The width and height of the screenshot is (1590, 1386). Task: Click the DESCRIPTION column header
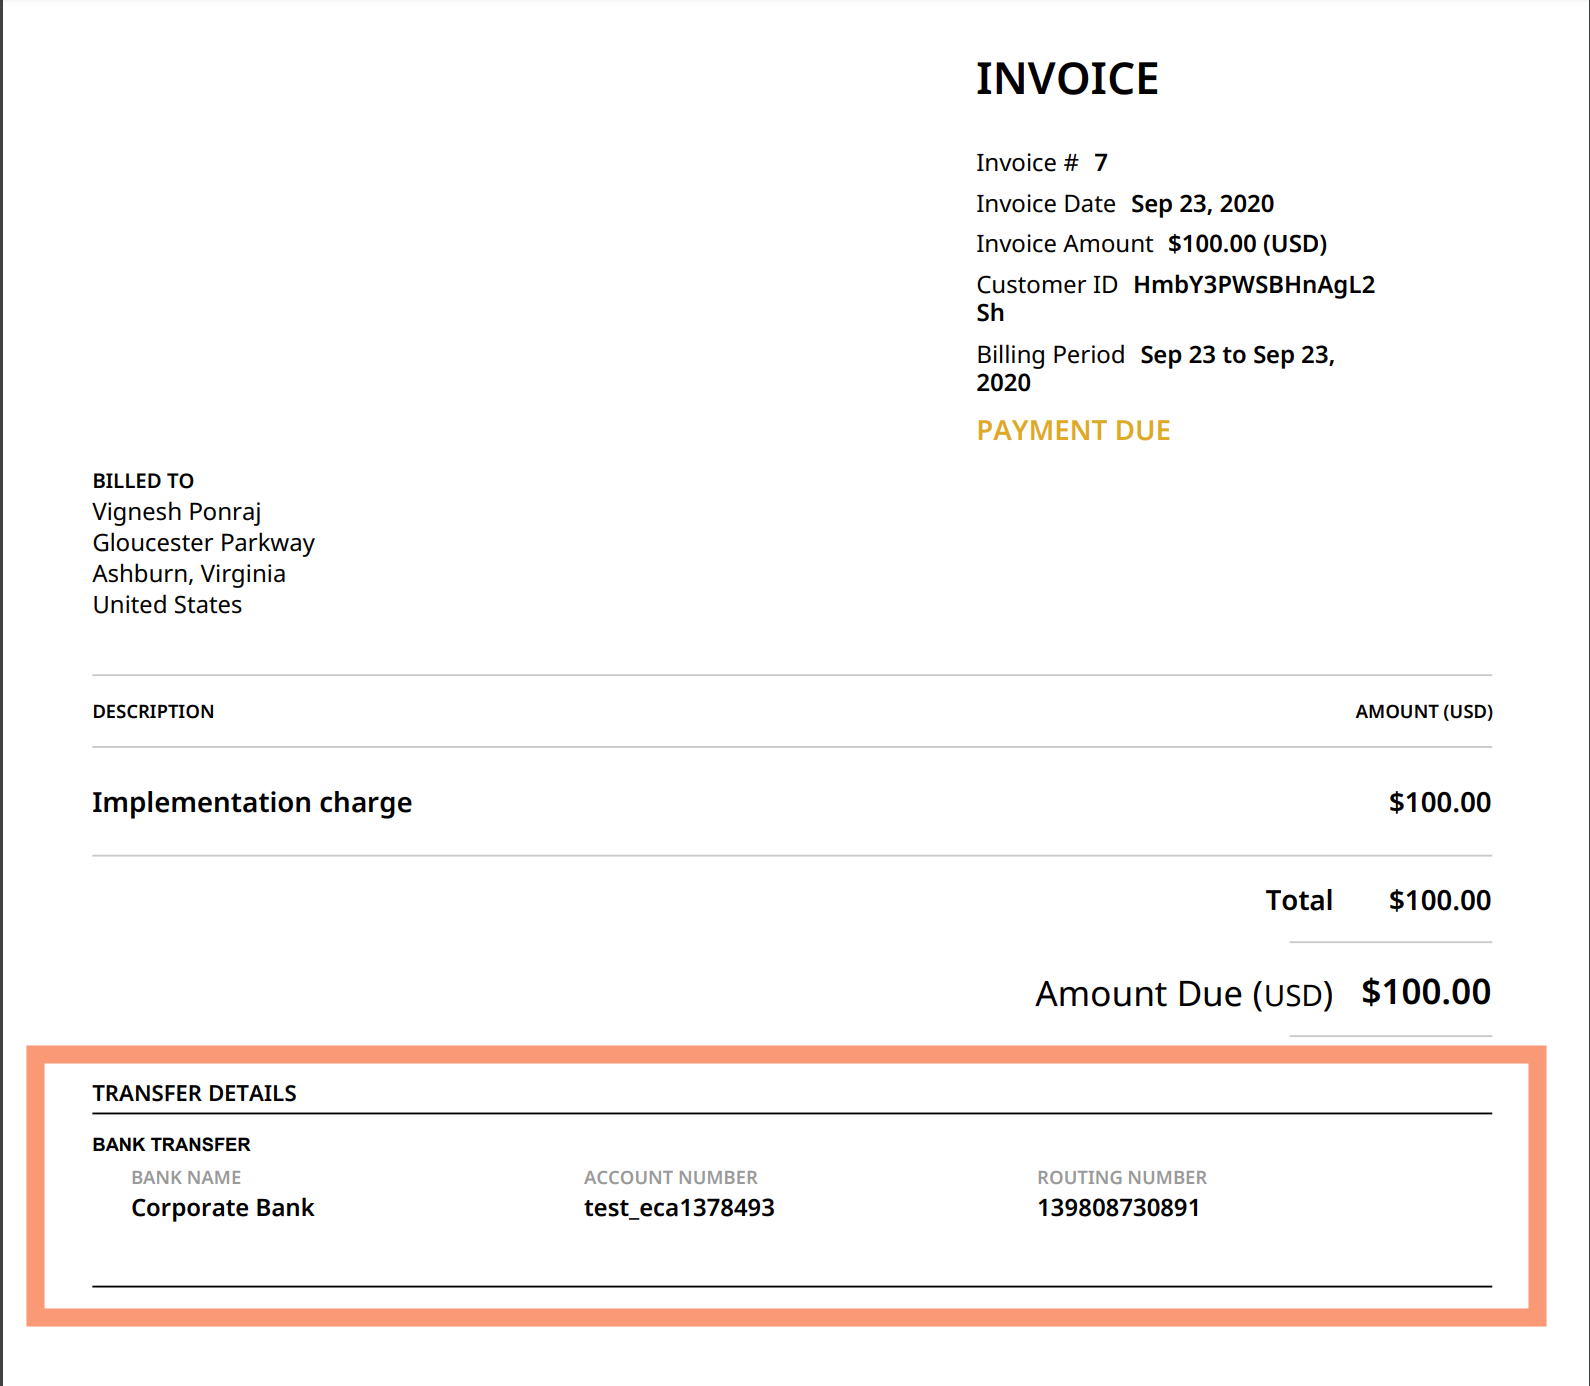coord(153,712)
